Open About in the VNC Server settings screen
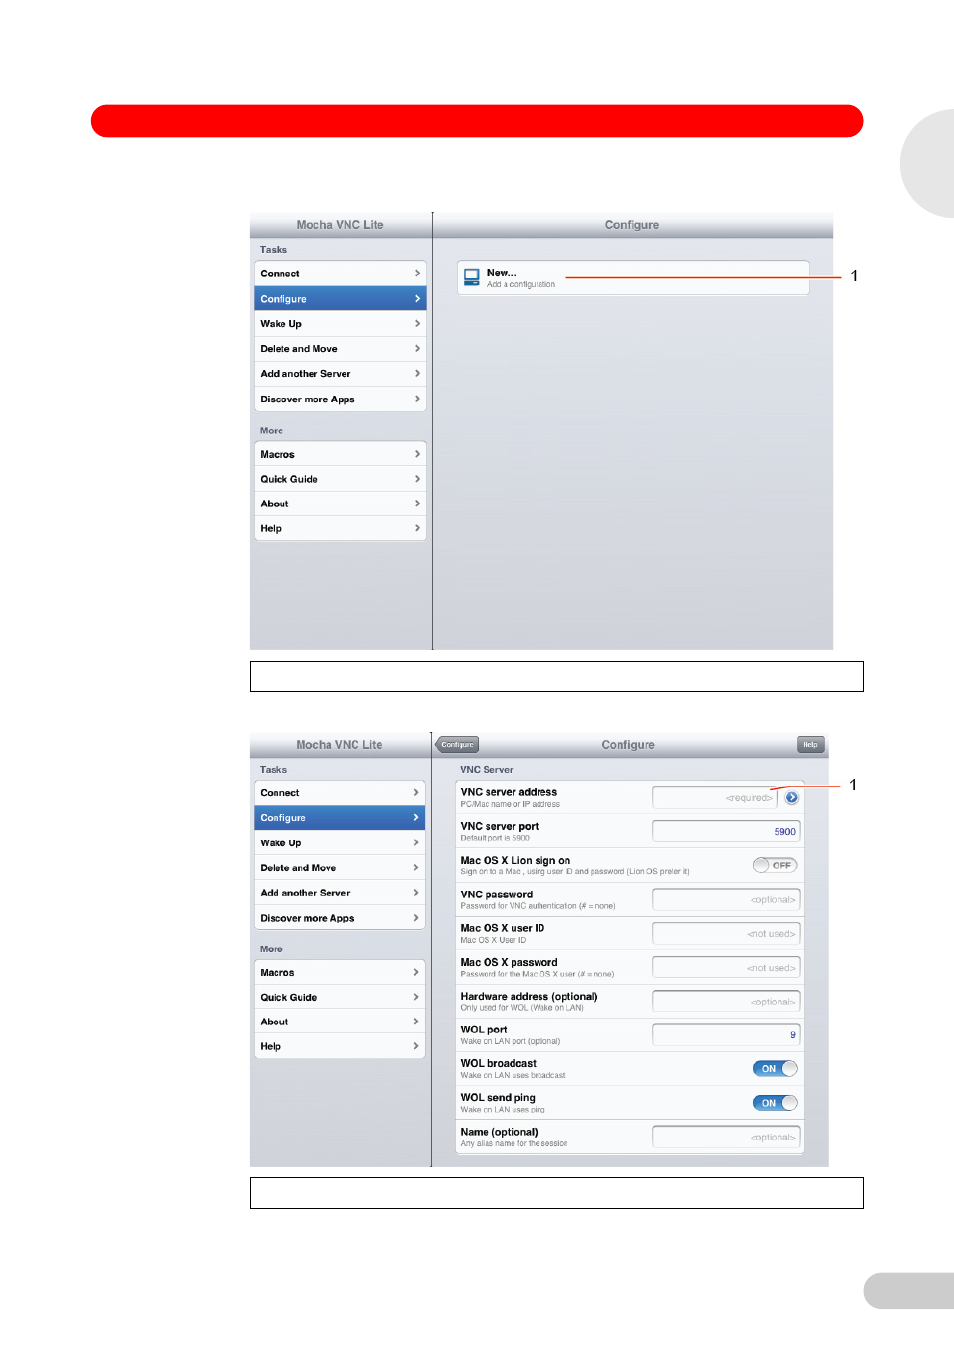The image size is (954, 1350). pos(340,1022)
